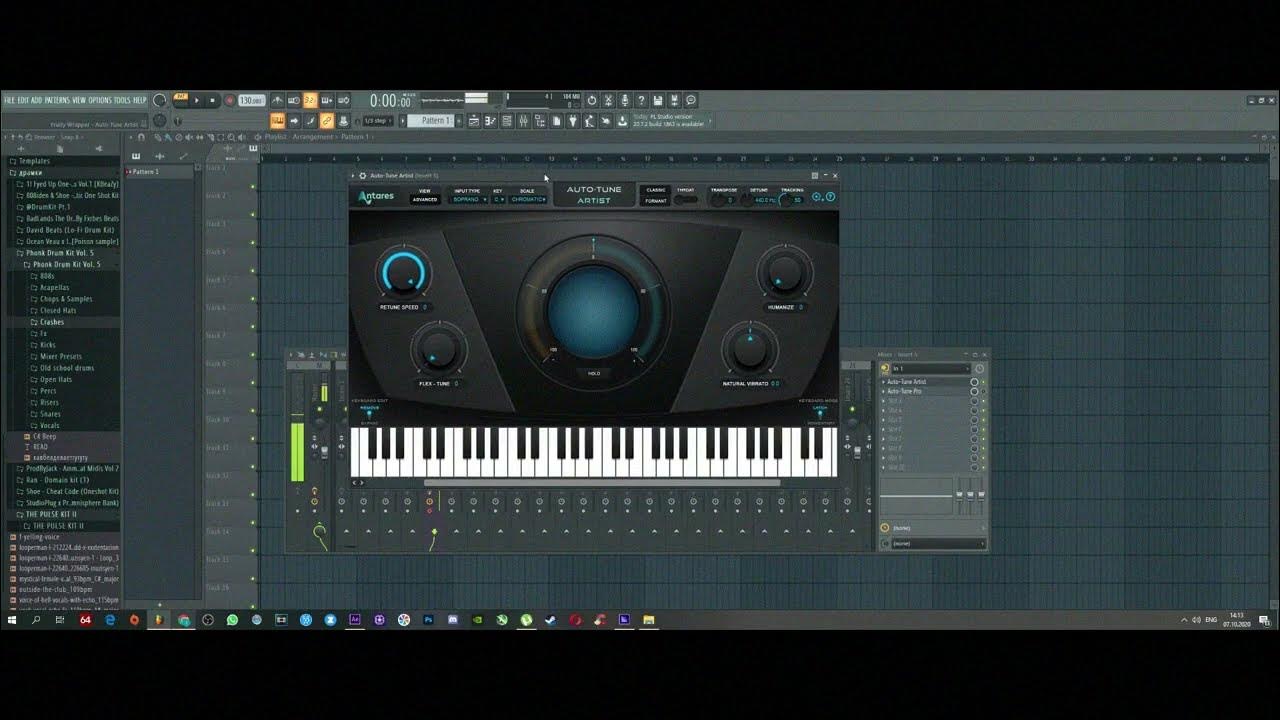Image resolution: width=1280 pixels, height=720 pixels.
Task: Open the FILE menu
Action: [9, 100]
